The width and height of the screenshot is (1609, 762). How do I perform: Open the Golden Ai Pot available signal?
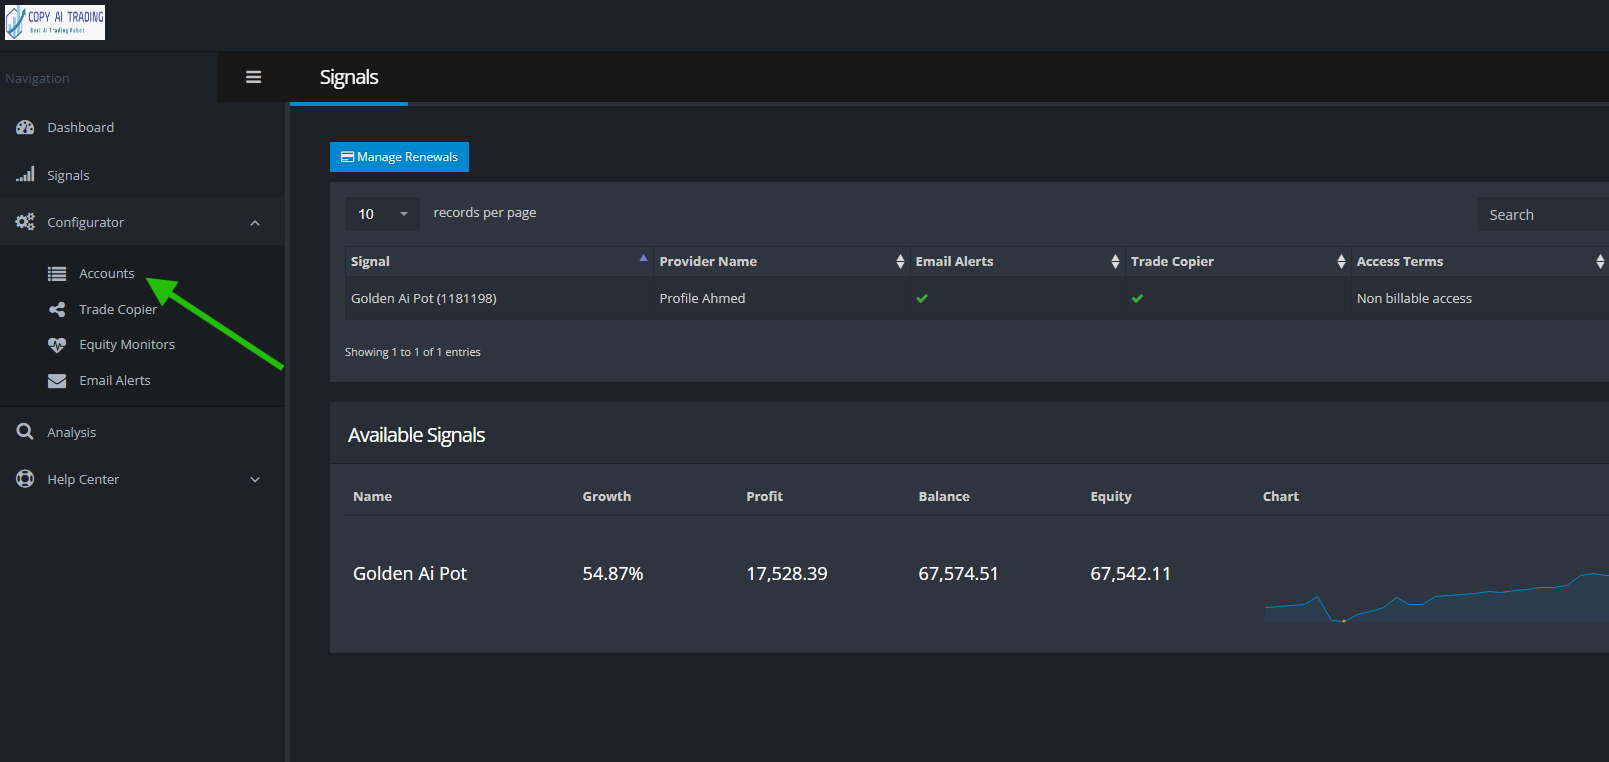(x=410, y=573)
